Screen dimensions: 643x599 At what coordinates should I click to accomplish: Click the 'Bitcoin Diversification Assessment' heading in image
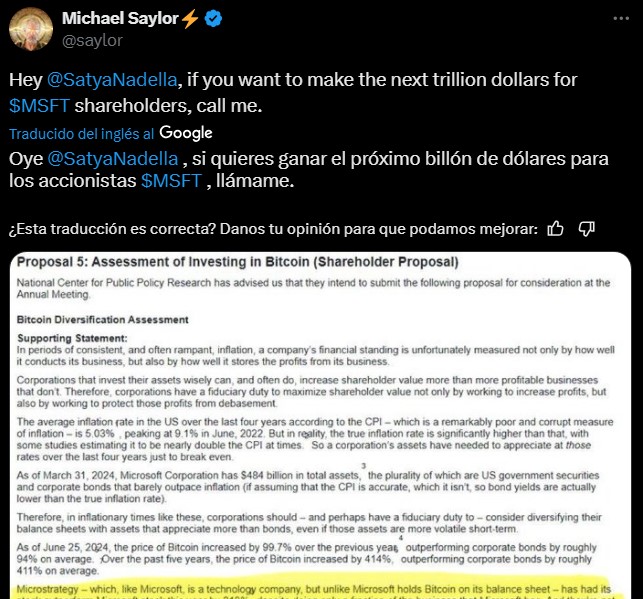pyautogui.click(x=103, y=320)
